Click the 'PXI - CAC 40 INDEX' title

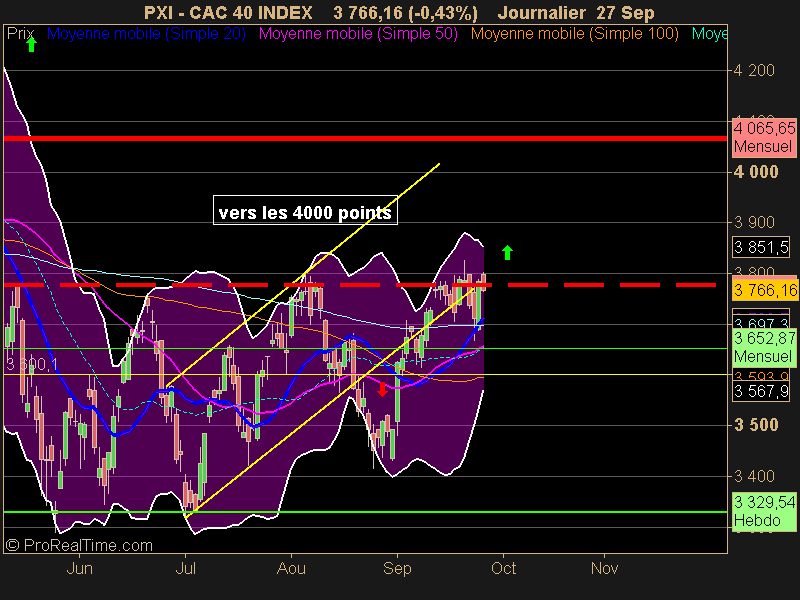(x=228, y=13)
